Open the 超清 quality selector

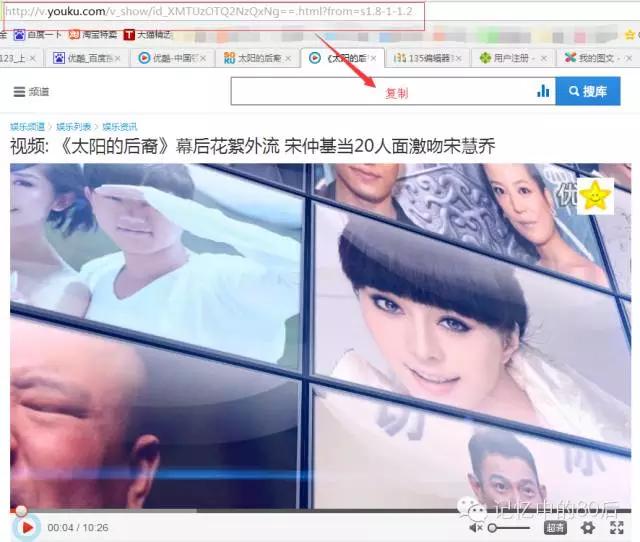555,528
